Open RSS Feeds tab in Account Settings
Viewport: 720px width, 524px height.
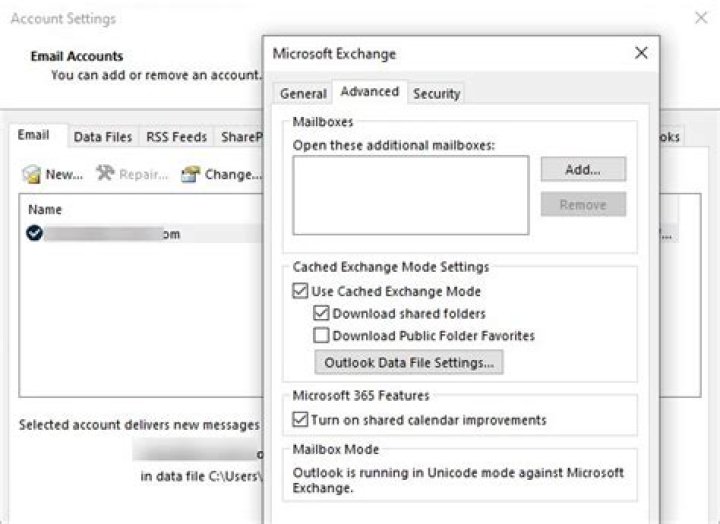[176, 137]
